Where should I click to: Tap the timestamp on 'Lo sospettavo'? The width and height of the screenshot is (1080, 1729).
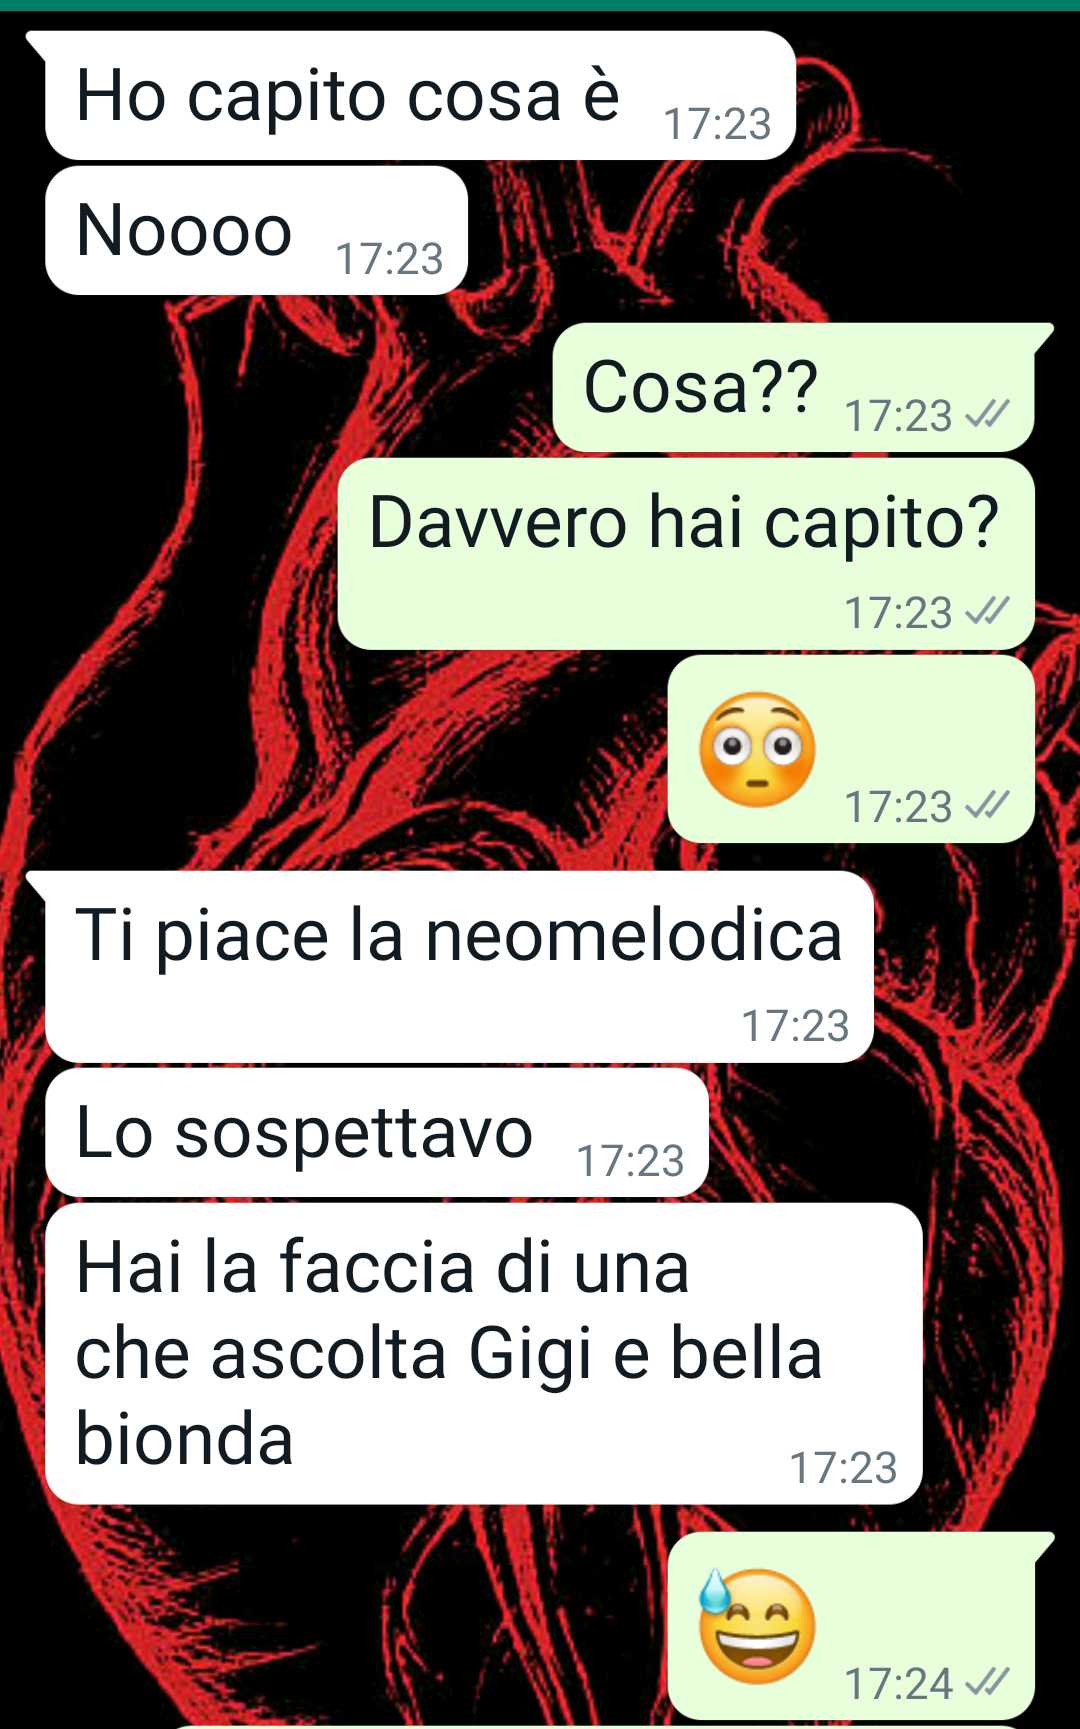[x=630, y=1161]
